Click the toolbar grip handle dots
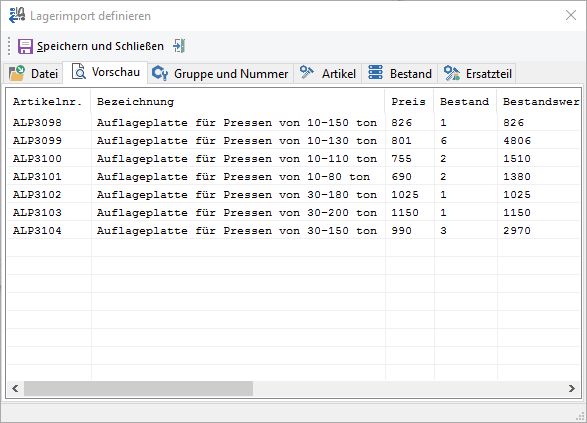 point(9,46)
